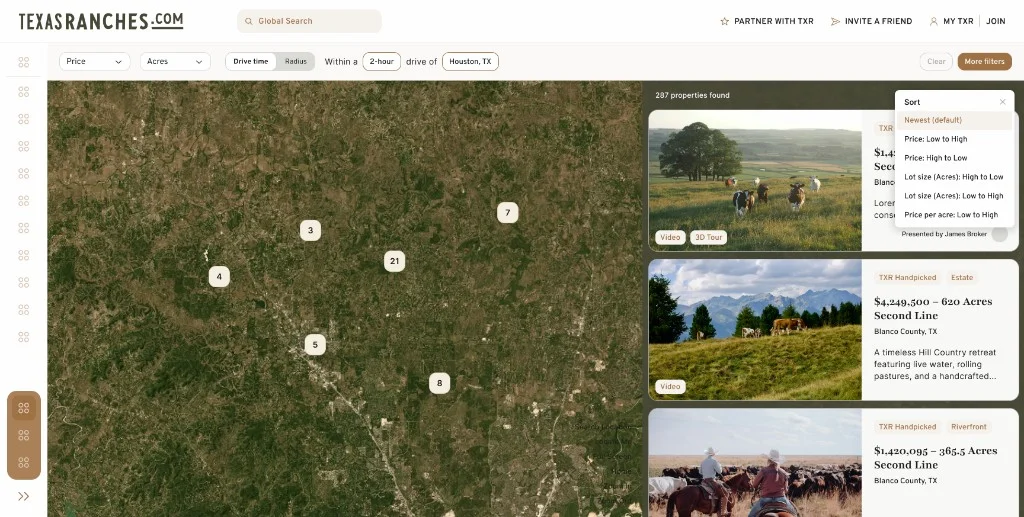Sort by Price: High to Low

954,158
